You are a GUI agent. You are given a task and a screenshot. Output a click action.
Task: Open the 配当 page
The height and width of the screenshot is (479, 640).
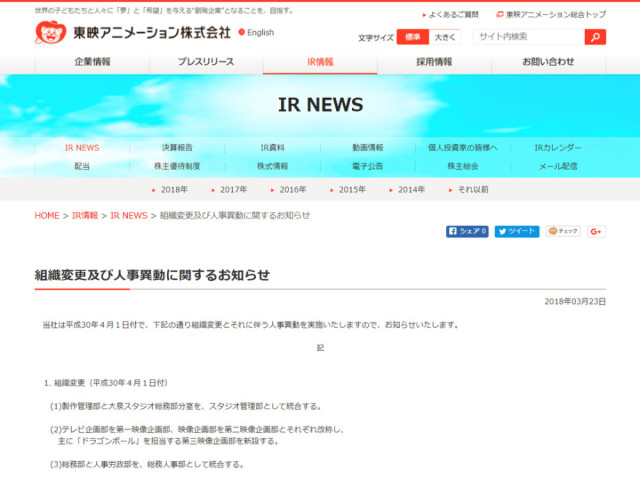[x=82, y=166]
